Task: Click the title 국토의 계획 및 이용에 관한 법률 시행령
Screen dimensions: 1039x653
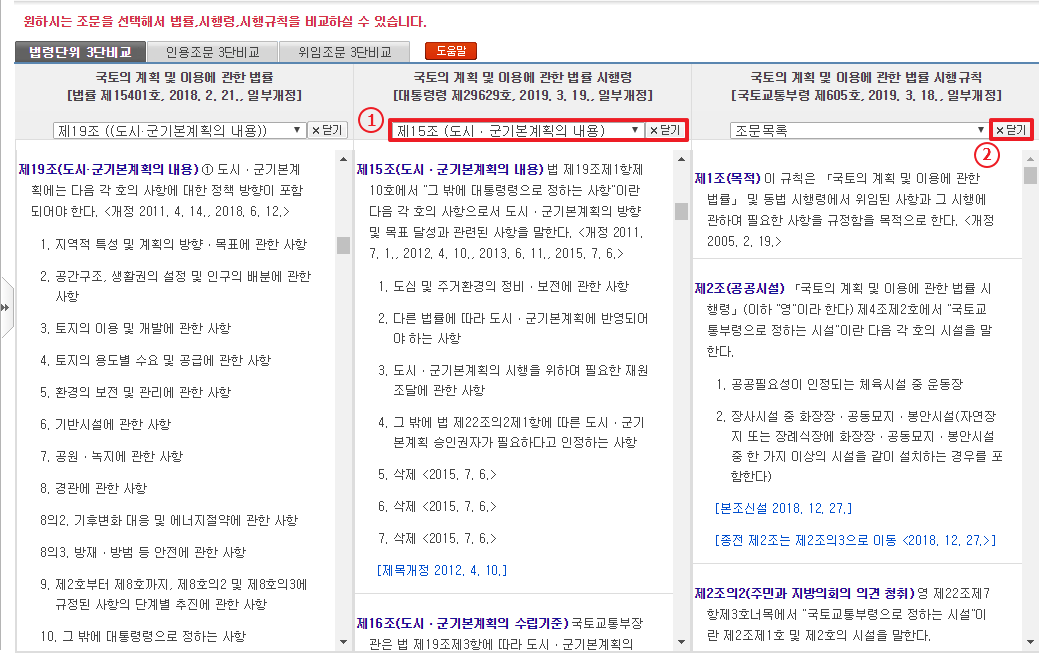Action: 523,78
